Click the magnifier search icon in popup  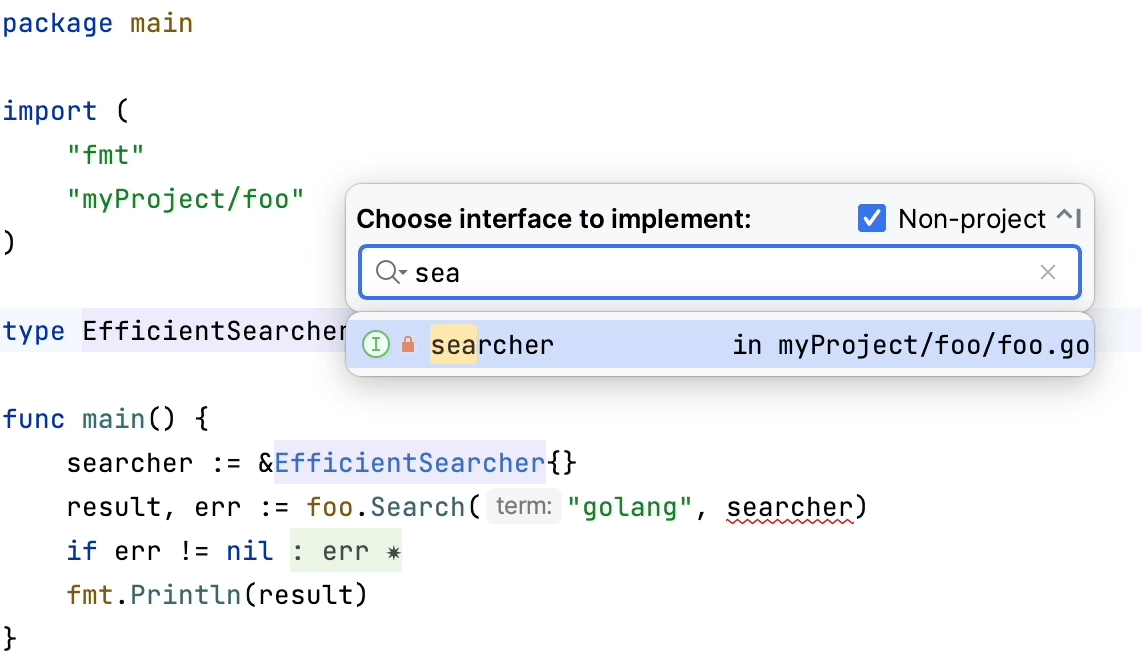[x=387, y=271]
